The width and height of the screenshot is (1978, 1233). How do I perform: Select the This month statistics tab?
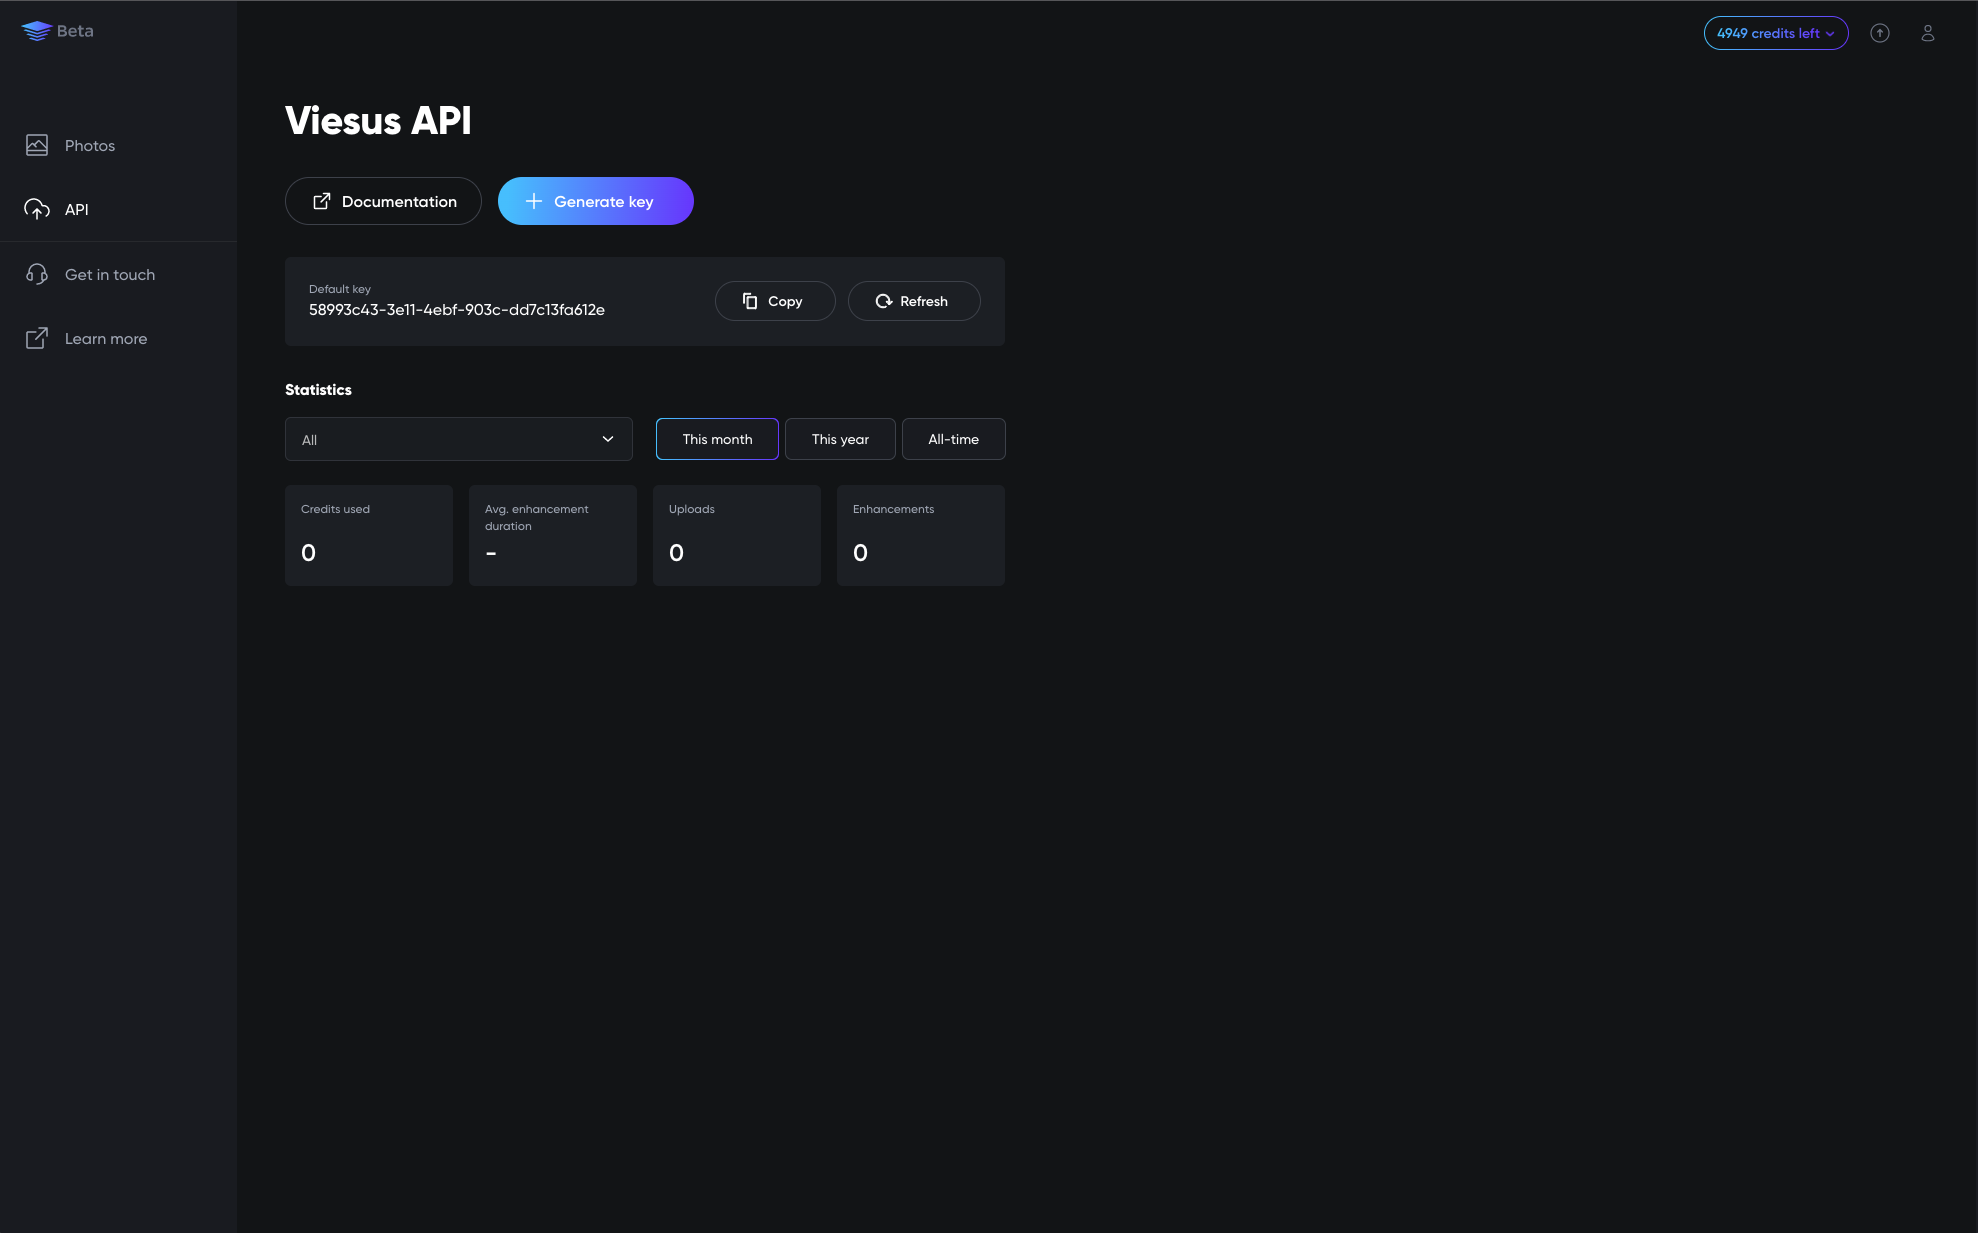point(716,439)
